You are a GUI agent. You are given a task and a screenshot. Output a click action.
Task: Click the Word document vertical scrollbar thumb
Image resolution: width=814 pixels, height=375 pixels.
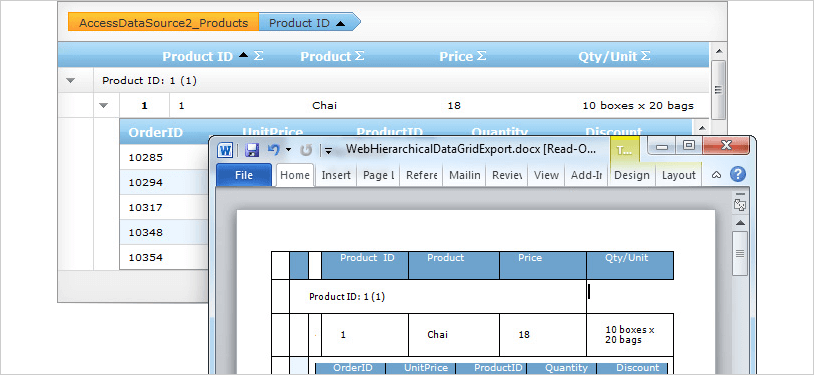click(740, 253)
